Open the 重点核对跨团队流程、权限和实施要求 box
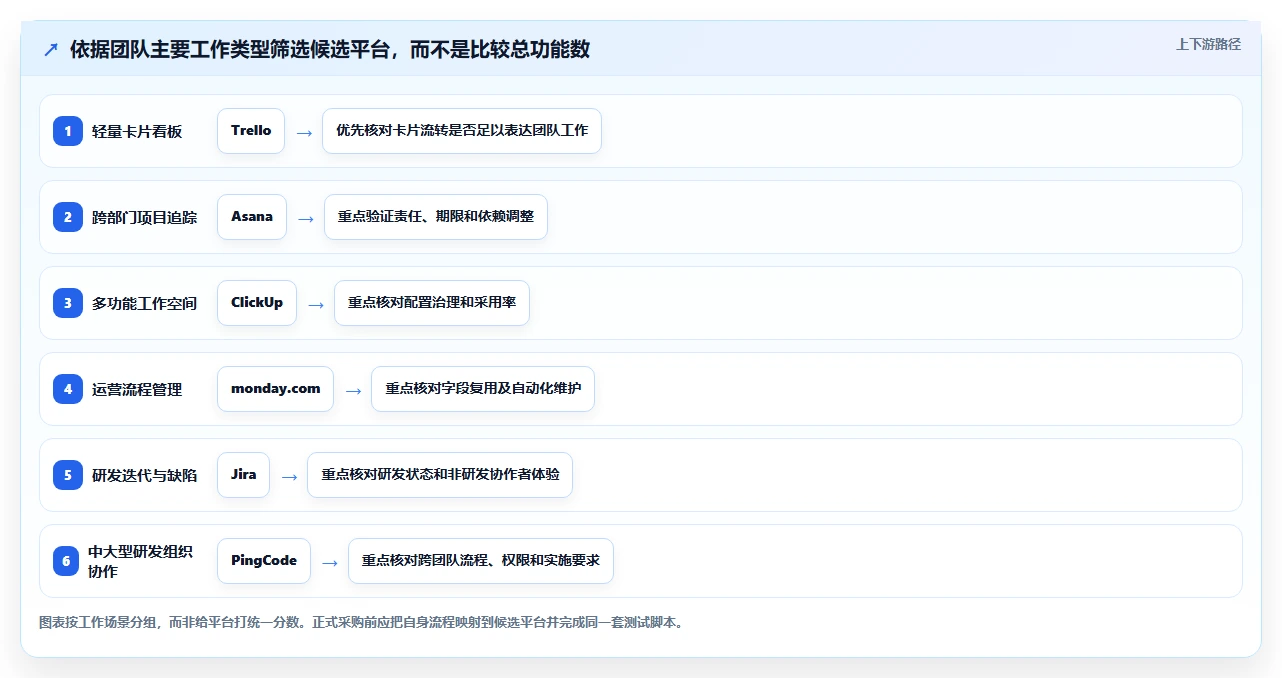The image size is (1282, 678). pos(481,561)
